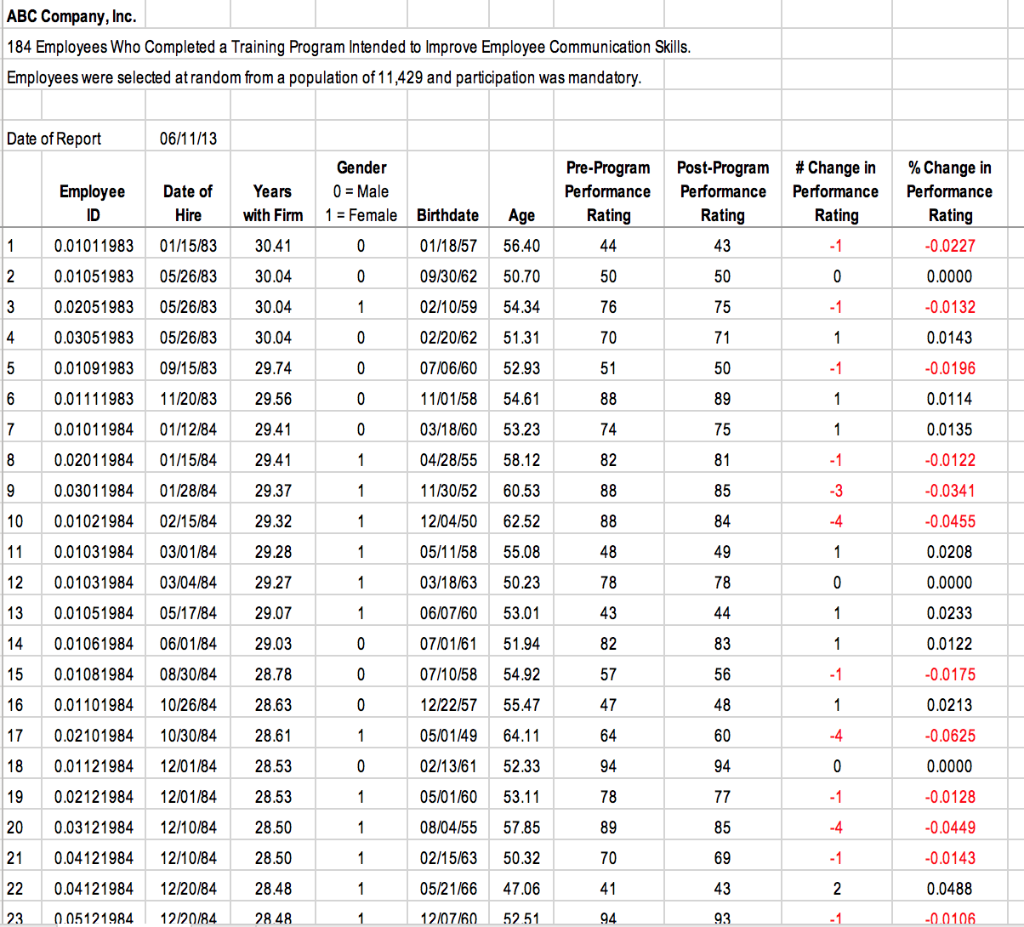
Task: Click Employee ID 0.01111983
Action: pyautogui.click(x=94, y=399)
